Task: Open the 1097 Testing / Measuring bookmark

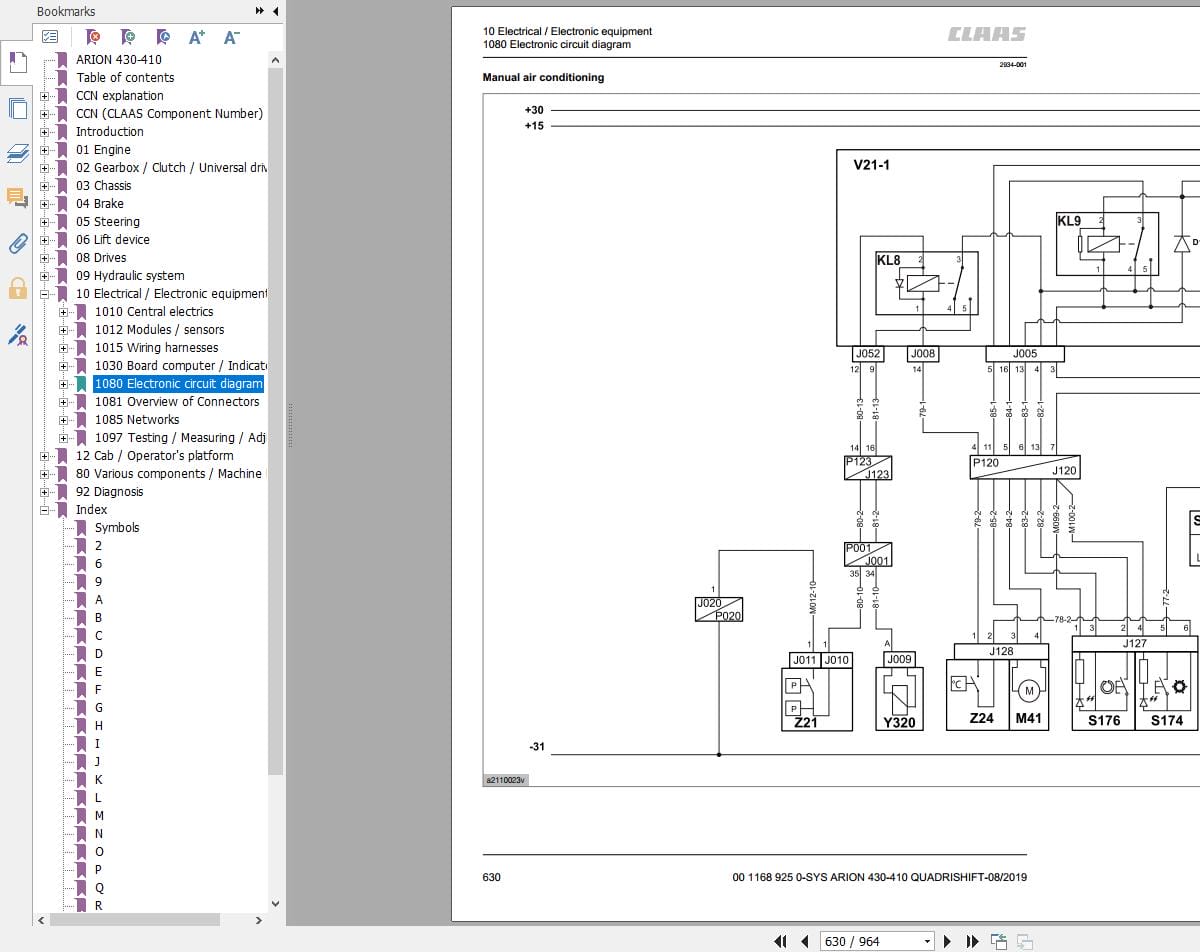Action: [x=180, y=438]
